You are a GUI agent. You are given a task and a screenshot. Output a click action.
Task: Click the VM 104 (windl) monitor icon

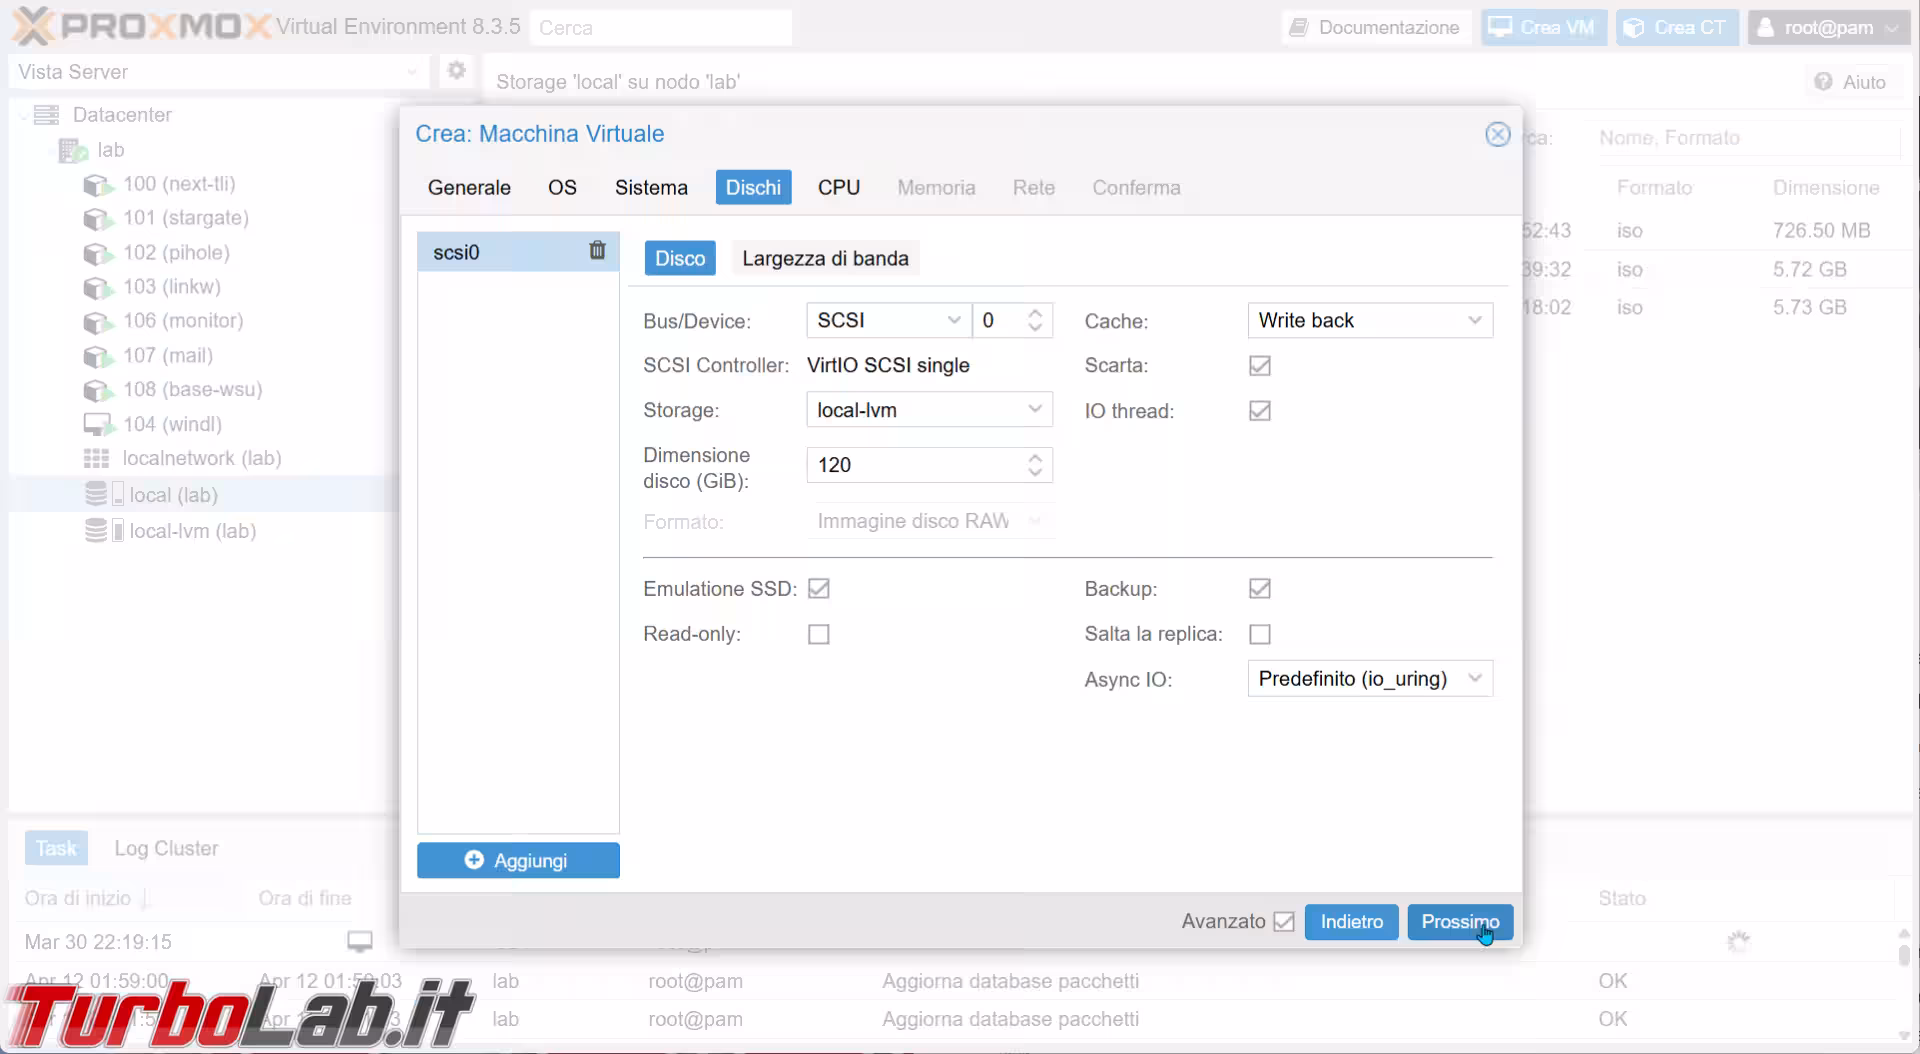pos(96,425)
